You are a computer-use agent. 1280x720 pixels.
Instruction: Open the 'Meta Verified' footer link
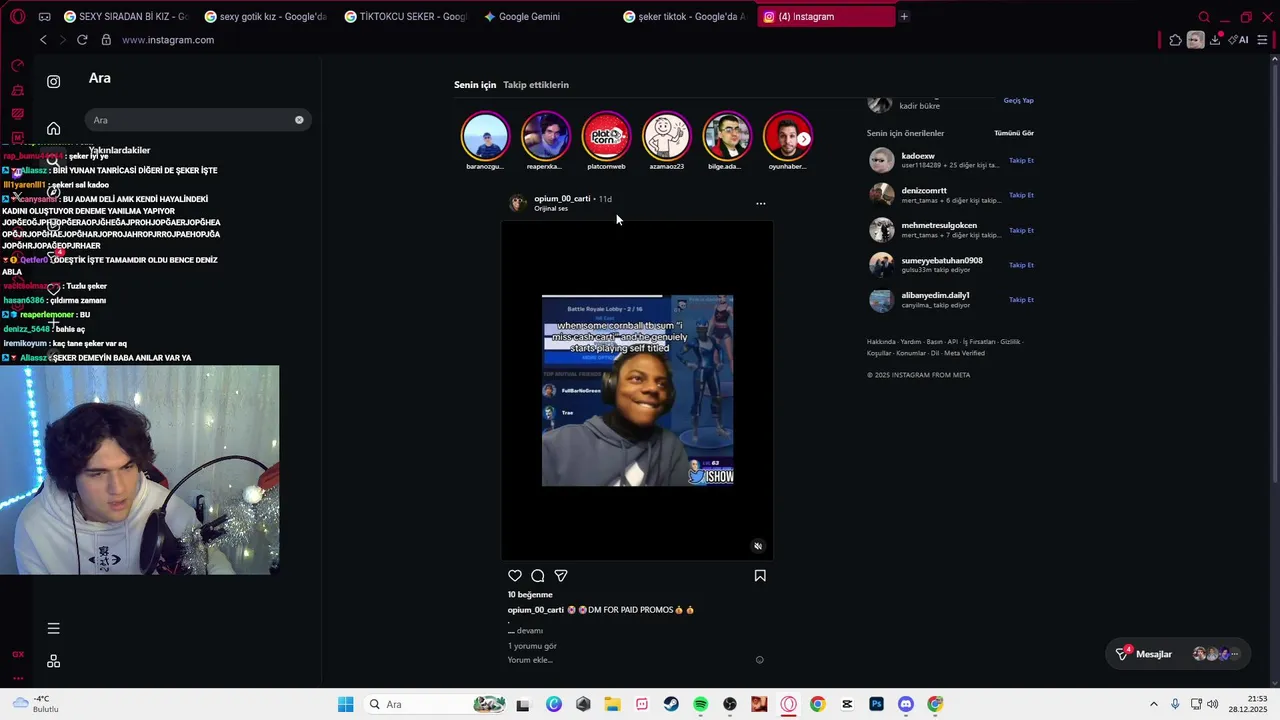click(x=965, y=353)
